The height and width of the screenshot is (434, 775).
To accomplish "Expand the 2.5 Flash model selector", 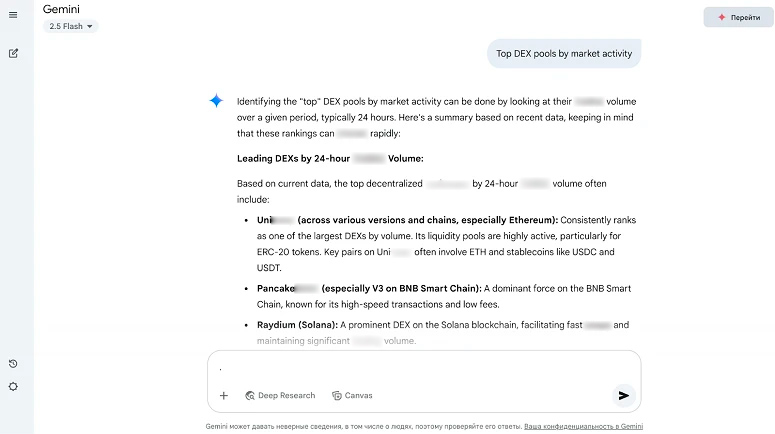I will click(x=70, y=26).
